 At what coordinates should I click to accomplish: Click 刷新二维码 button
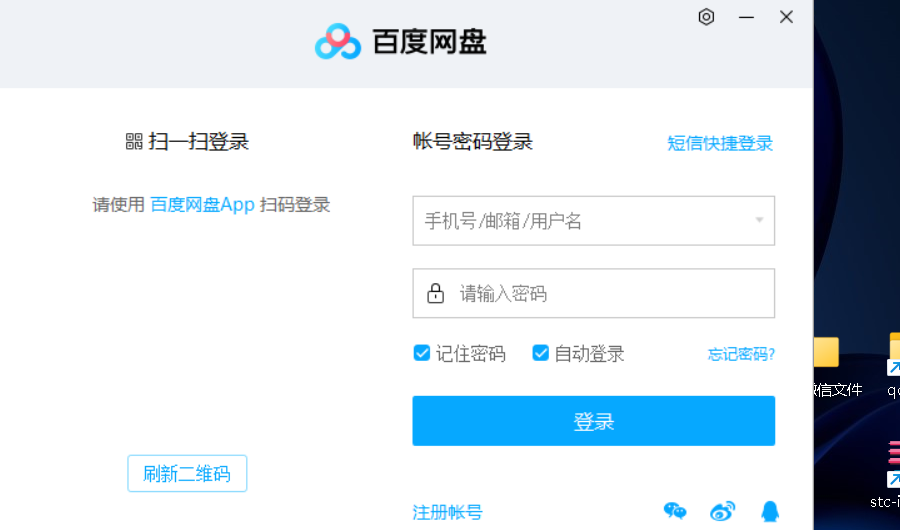[187, 473]
